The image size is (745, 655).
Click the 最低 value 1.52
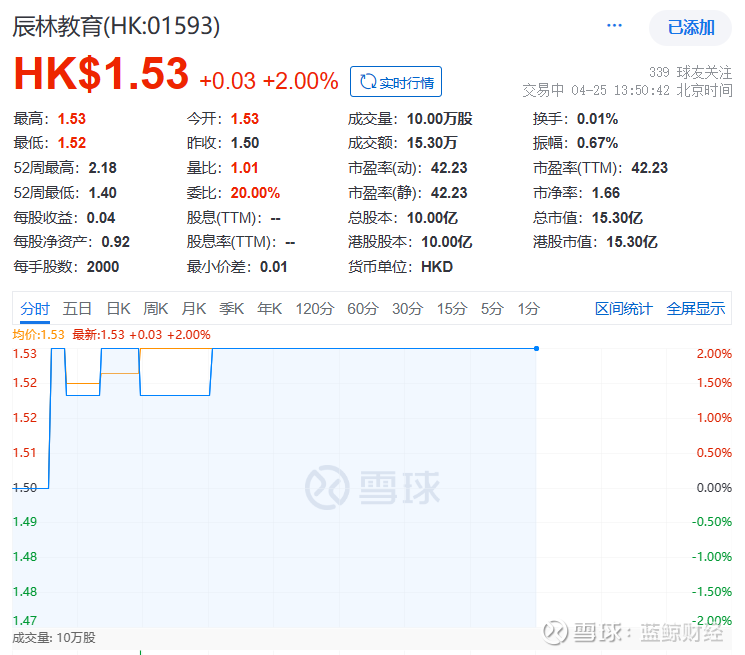tap(72, 143)
